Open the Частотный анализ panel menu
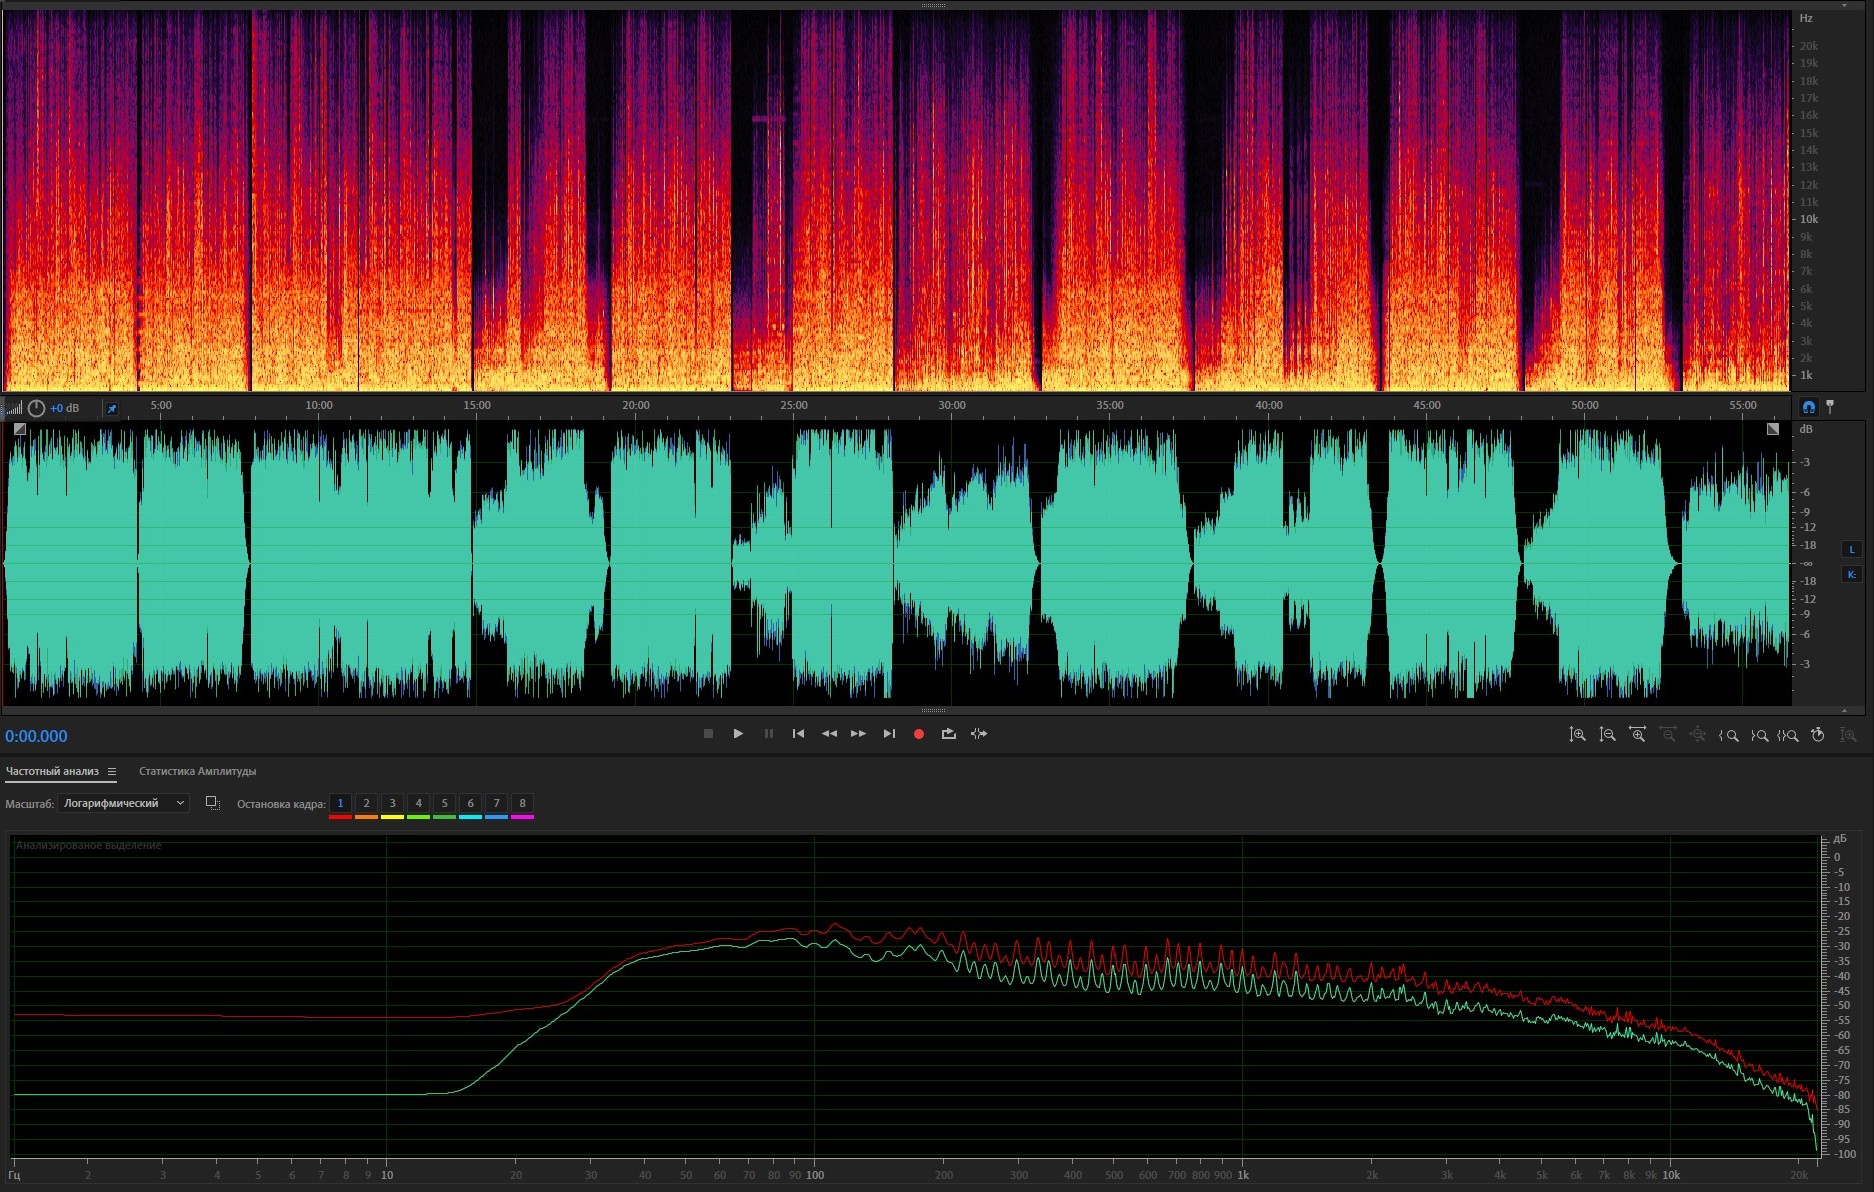 tap(112, 772)
